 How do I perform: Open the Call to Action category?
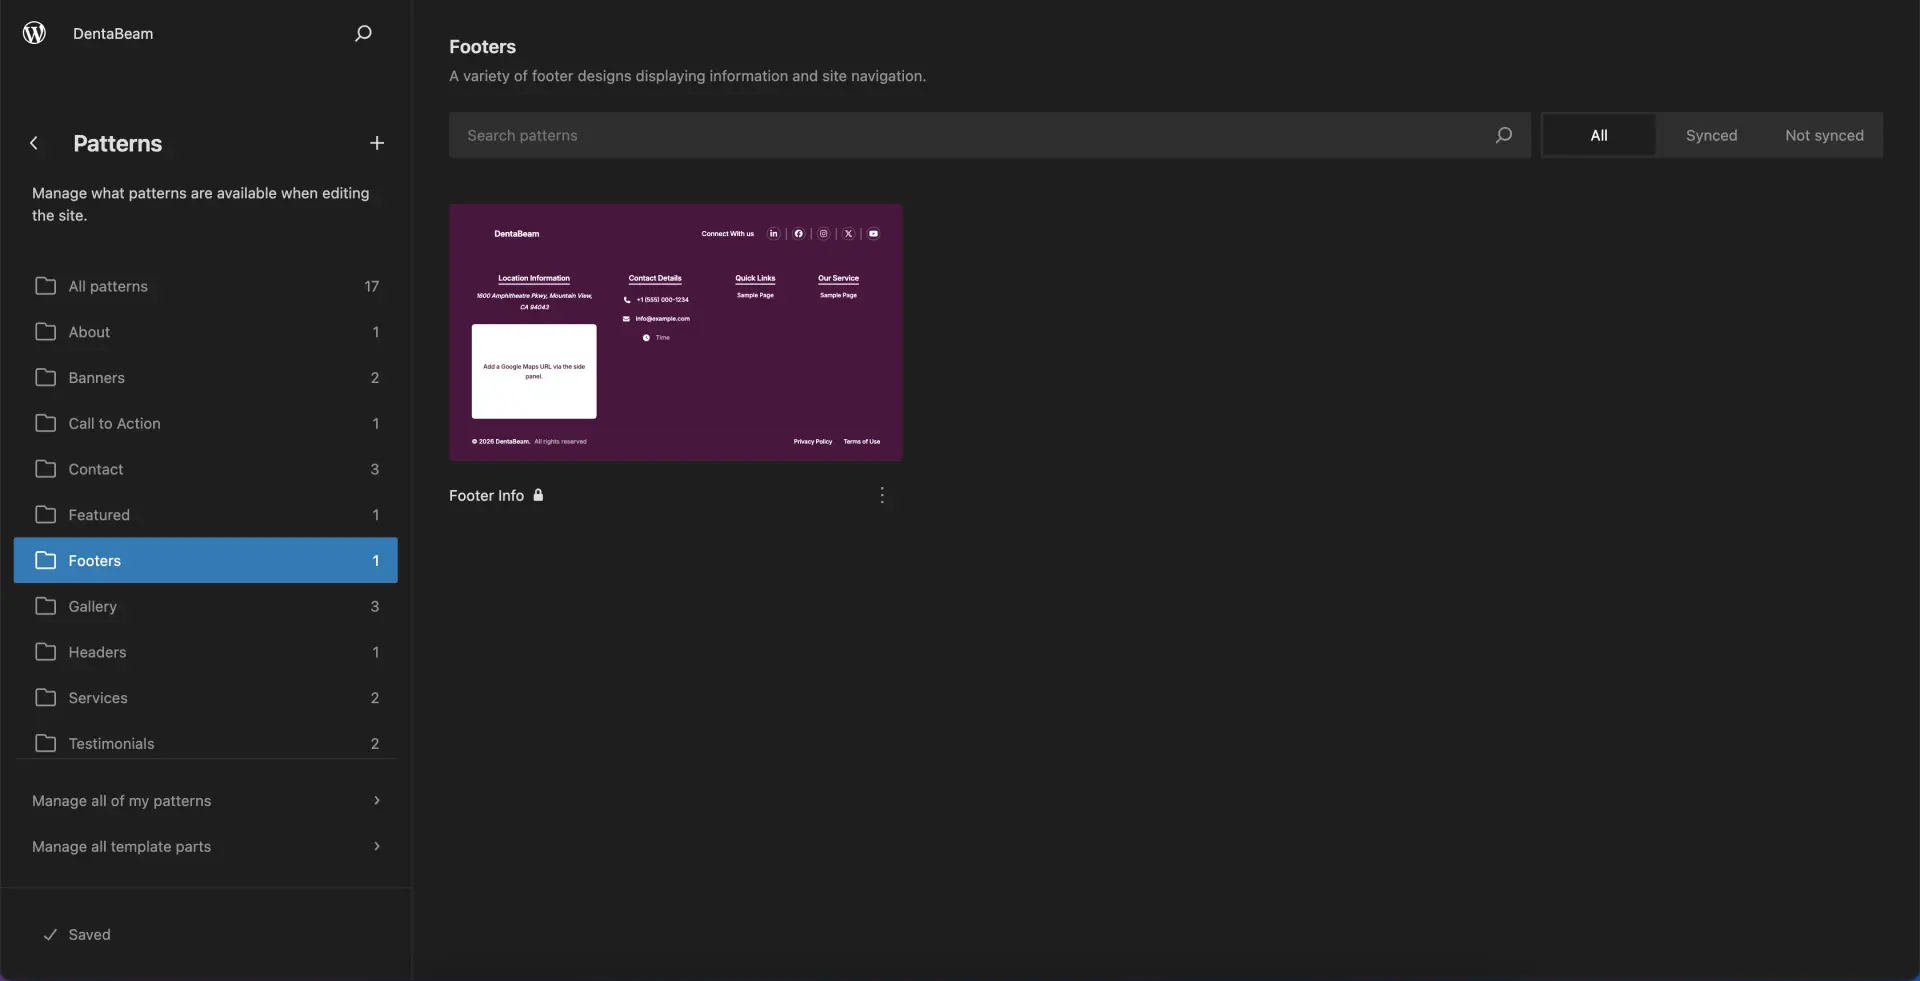206,423
